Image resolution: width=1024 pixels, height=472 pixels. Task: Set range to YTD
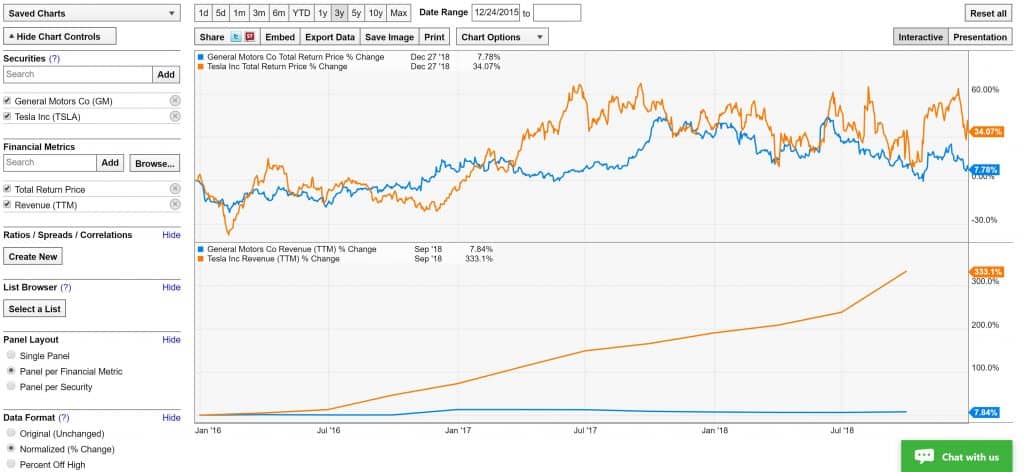(301, 13)
